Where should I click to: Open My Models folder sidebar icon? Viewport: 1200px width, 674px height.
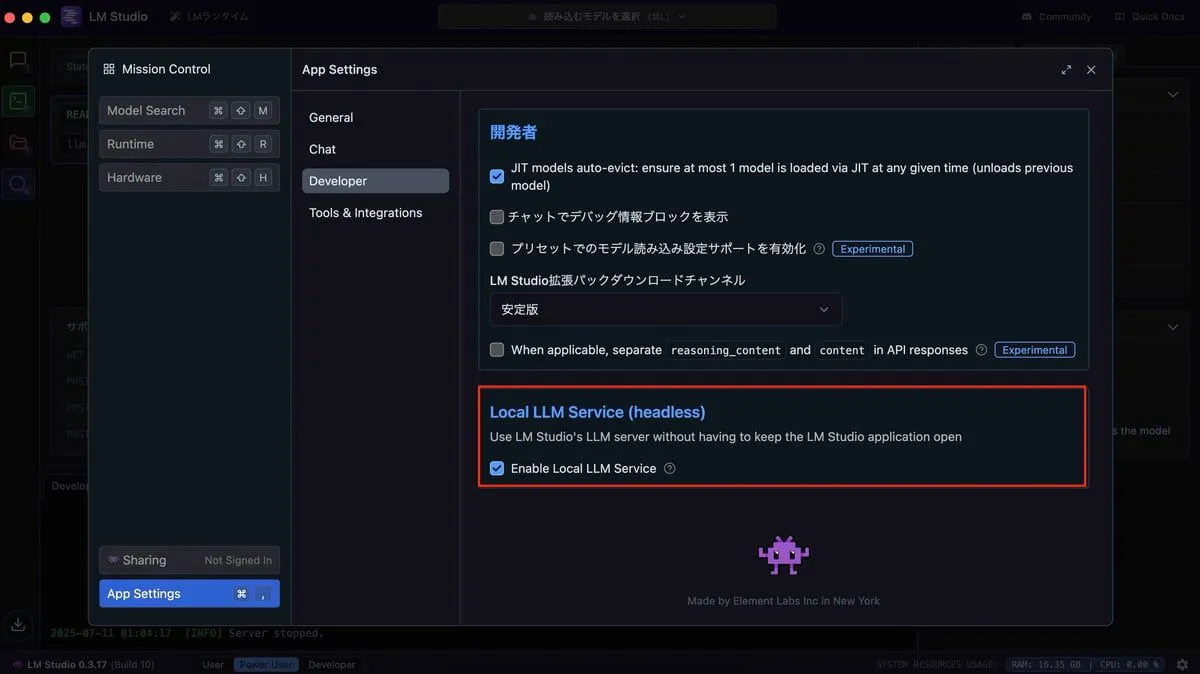click(x=18, y=143)
